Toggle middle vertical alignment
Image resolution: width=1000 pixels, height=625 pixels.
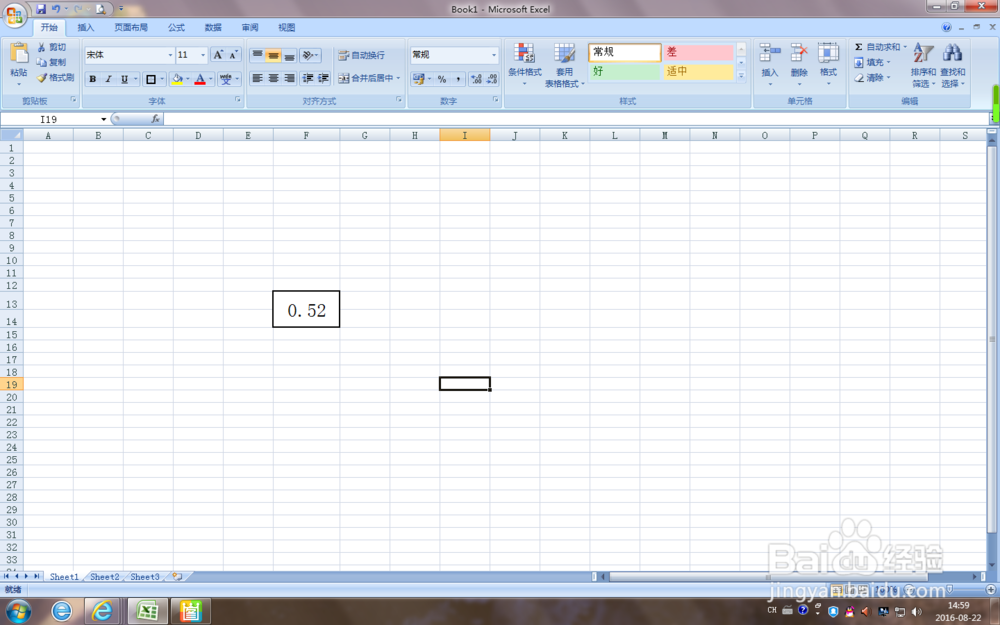pyautogui.click(x=273, y=55)
